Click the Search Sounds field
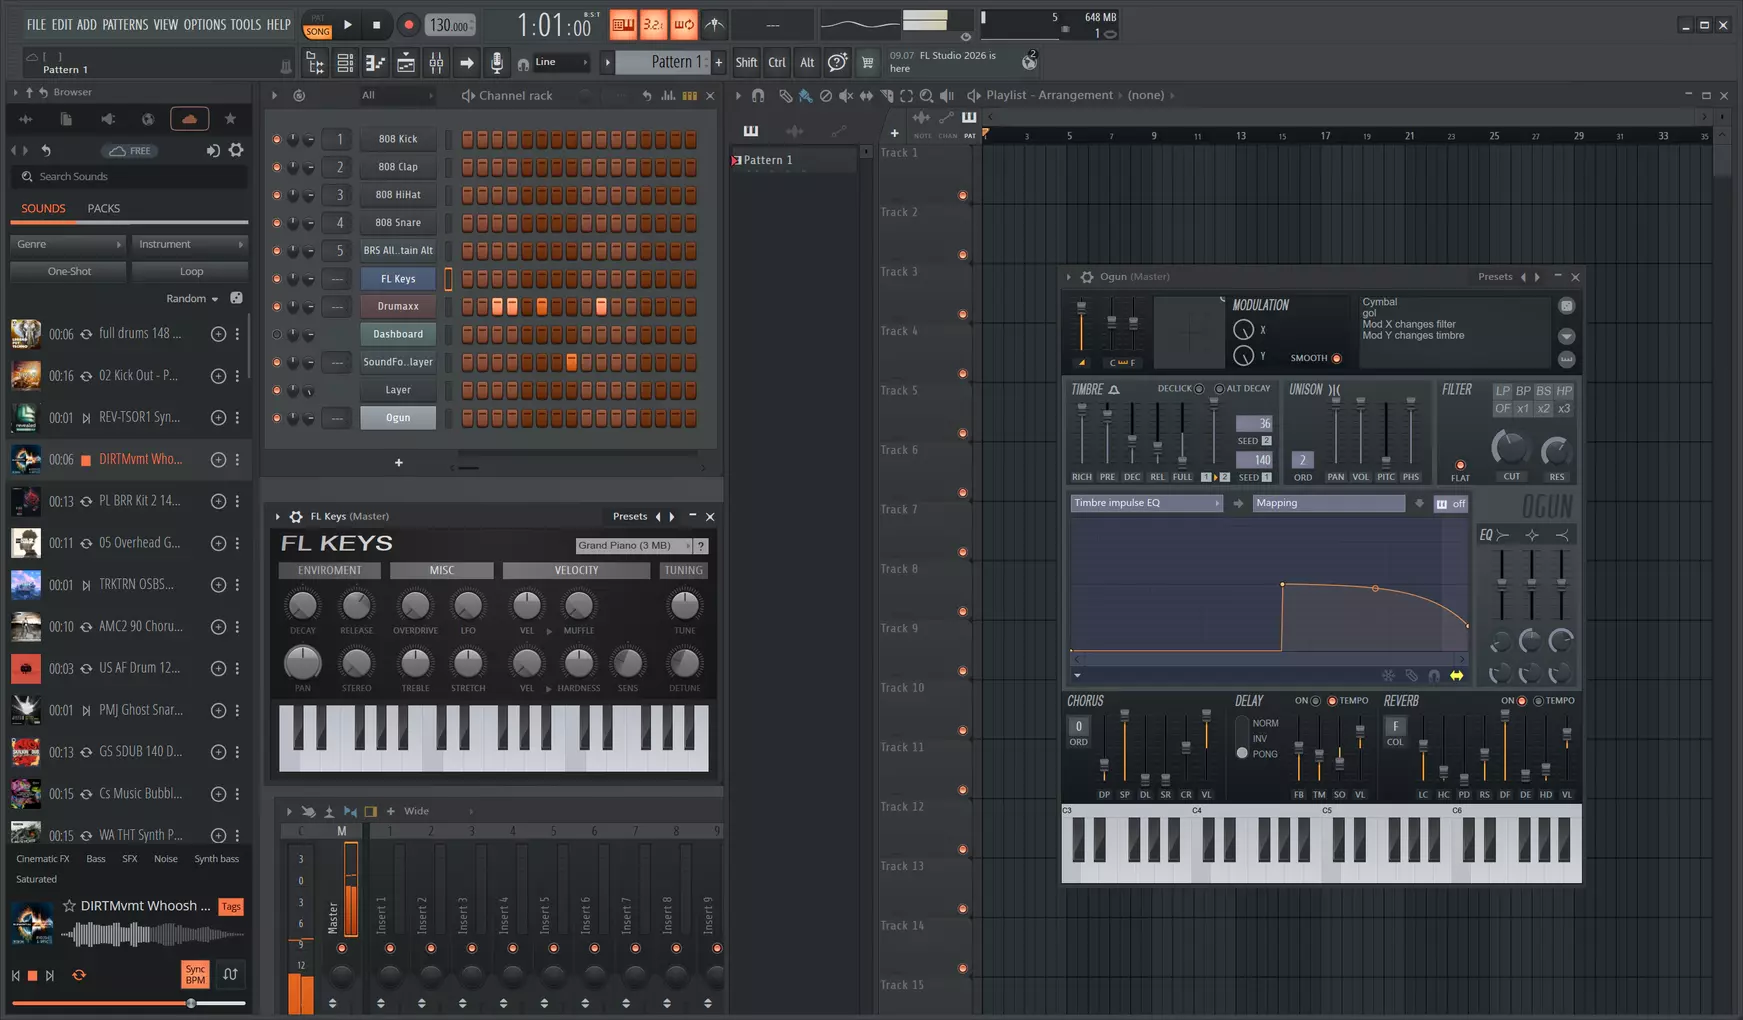The image size is (1743, 1020). pyautogui.click(x=130, y=177)
